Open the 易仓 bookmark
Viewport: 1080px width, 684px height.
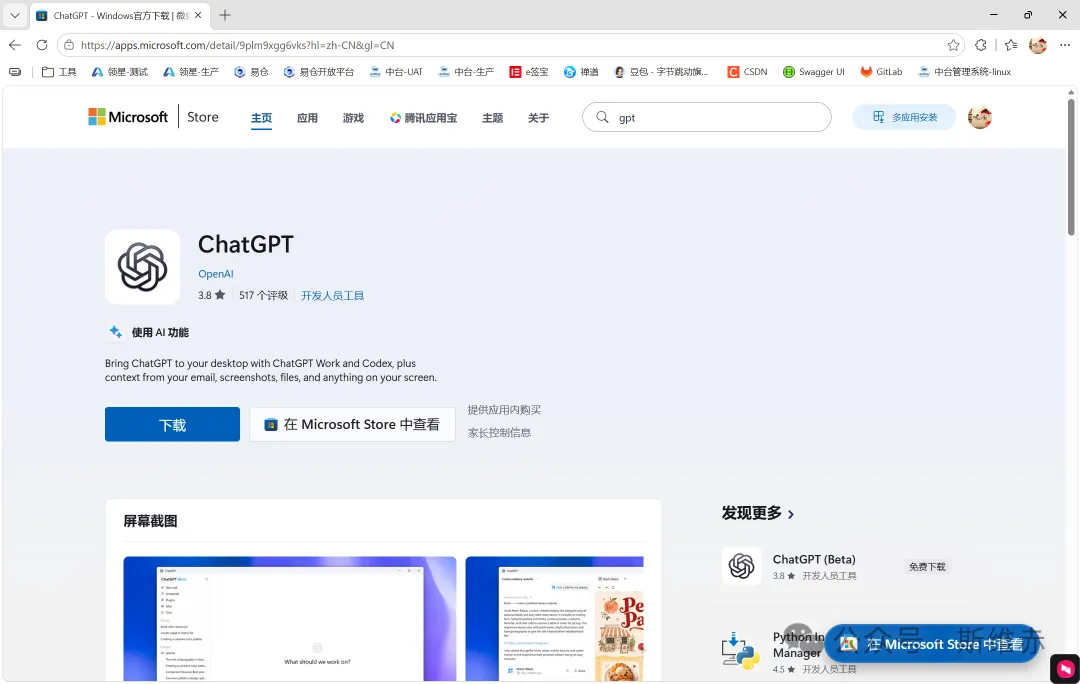tap(251, 72)
